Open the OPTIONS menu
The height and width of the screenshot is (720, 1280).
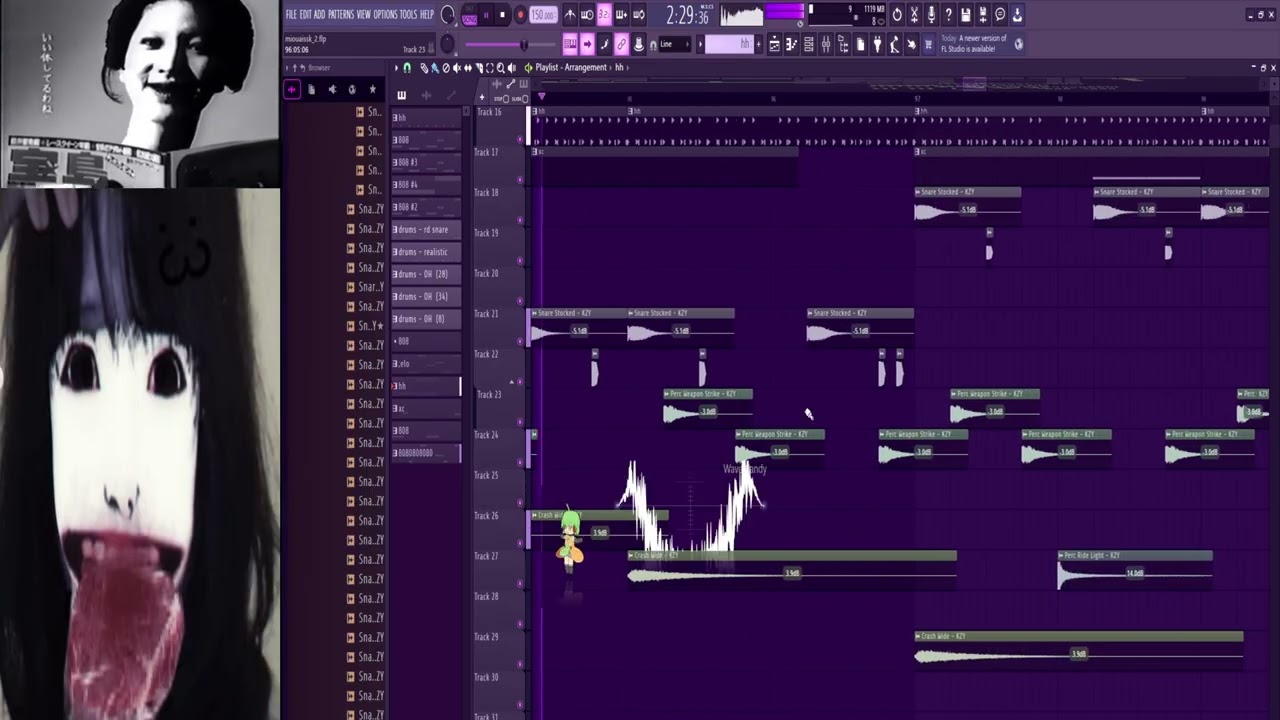[385, 14]
